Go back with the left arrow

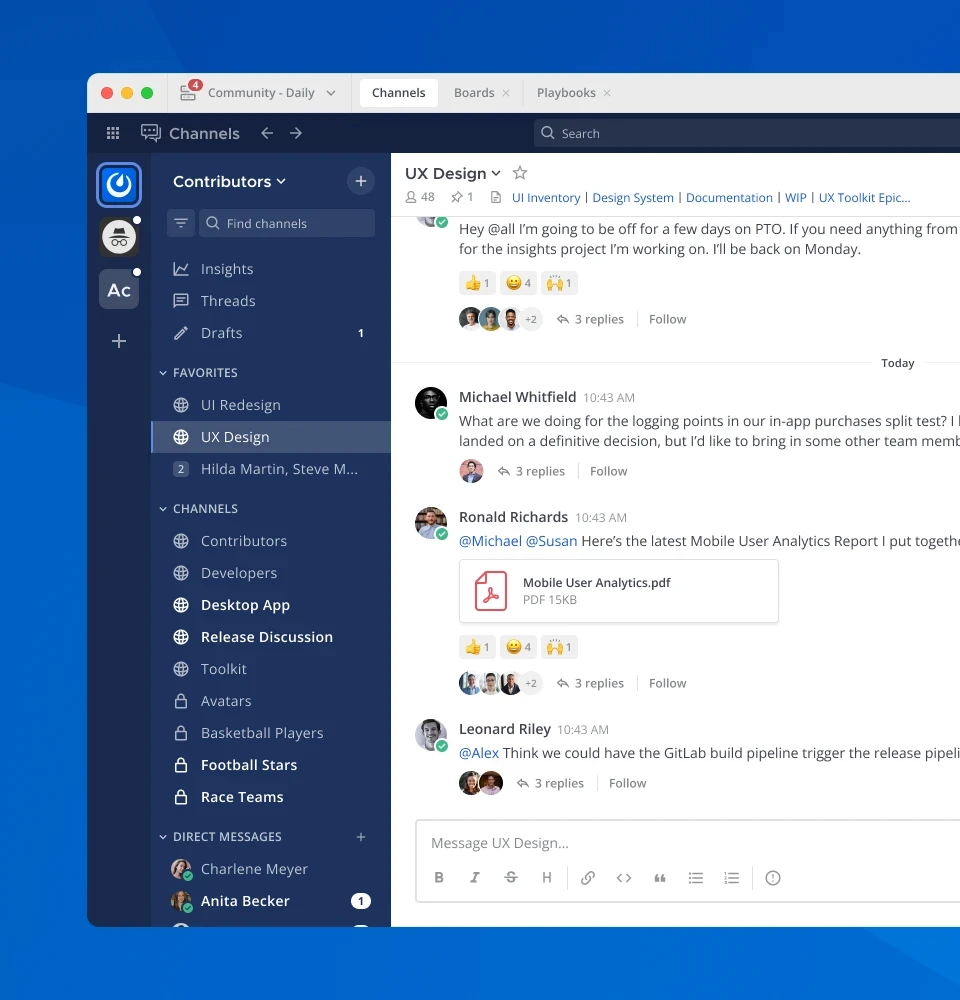(267, 133)
